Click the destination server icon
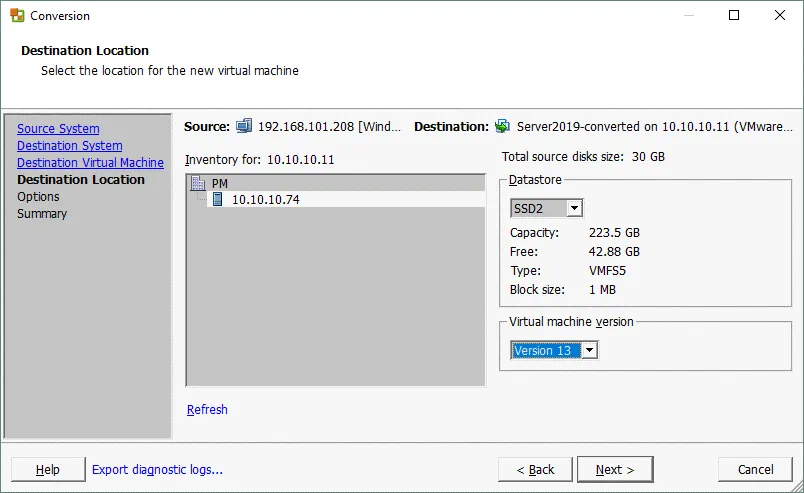This screenshot has height=493, width=804. pos(504,127)
